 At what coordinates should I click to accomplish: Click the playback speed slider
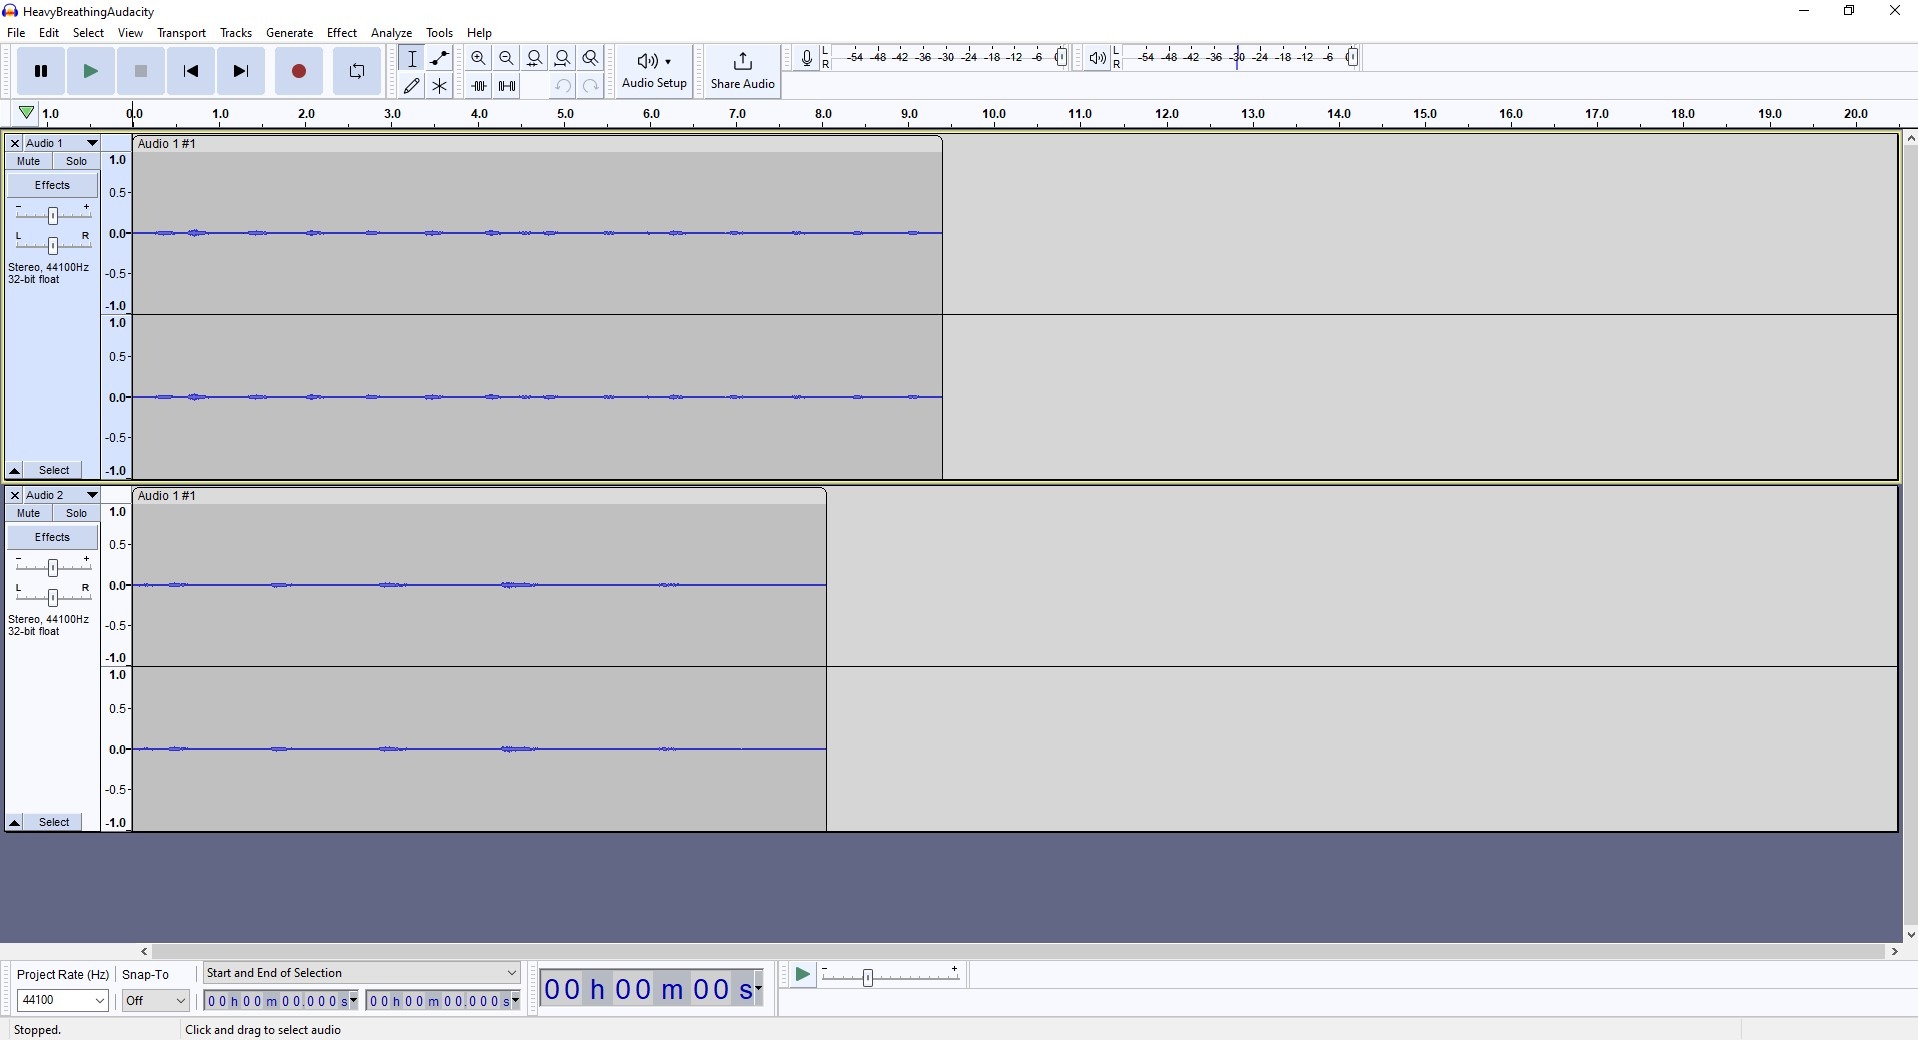[x=868, y=977]
